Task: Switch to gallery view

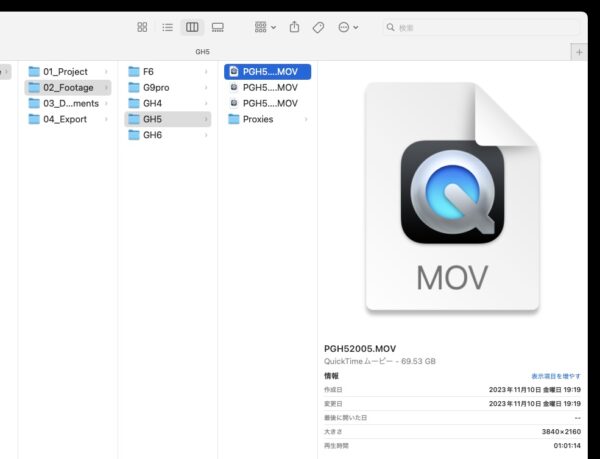Action: pyautogui.click(x=217, y=27)
